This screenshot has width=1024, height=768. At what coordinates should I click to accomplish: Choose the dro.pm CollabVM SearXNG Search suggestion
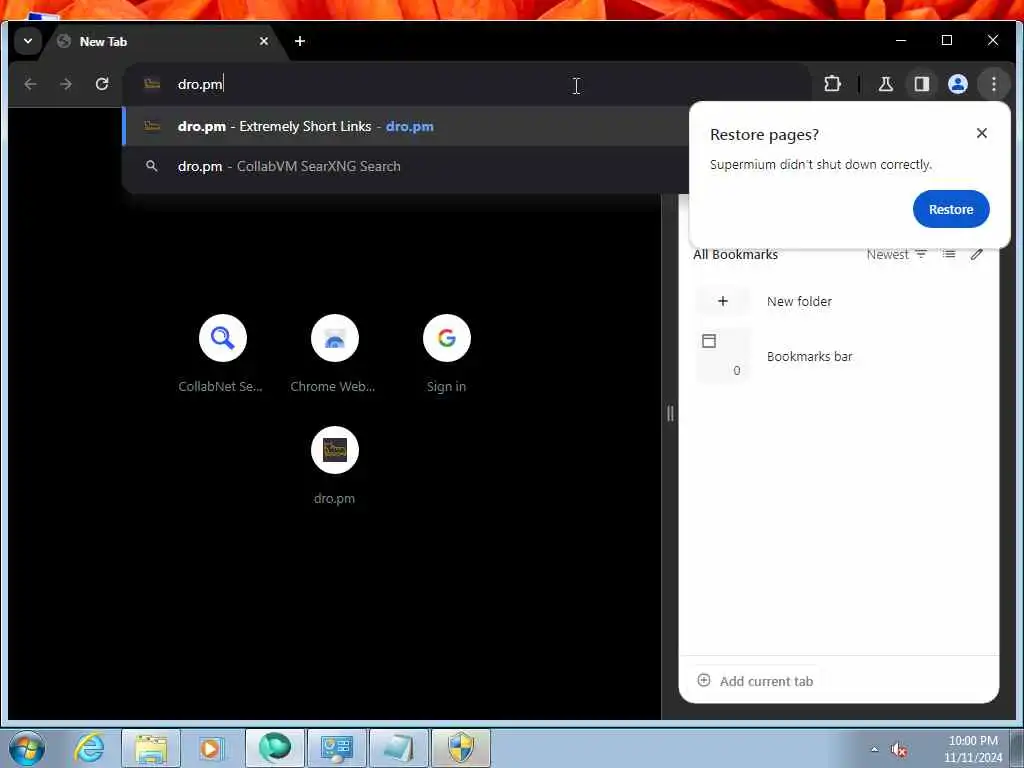(406, 167)
